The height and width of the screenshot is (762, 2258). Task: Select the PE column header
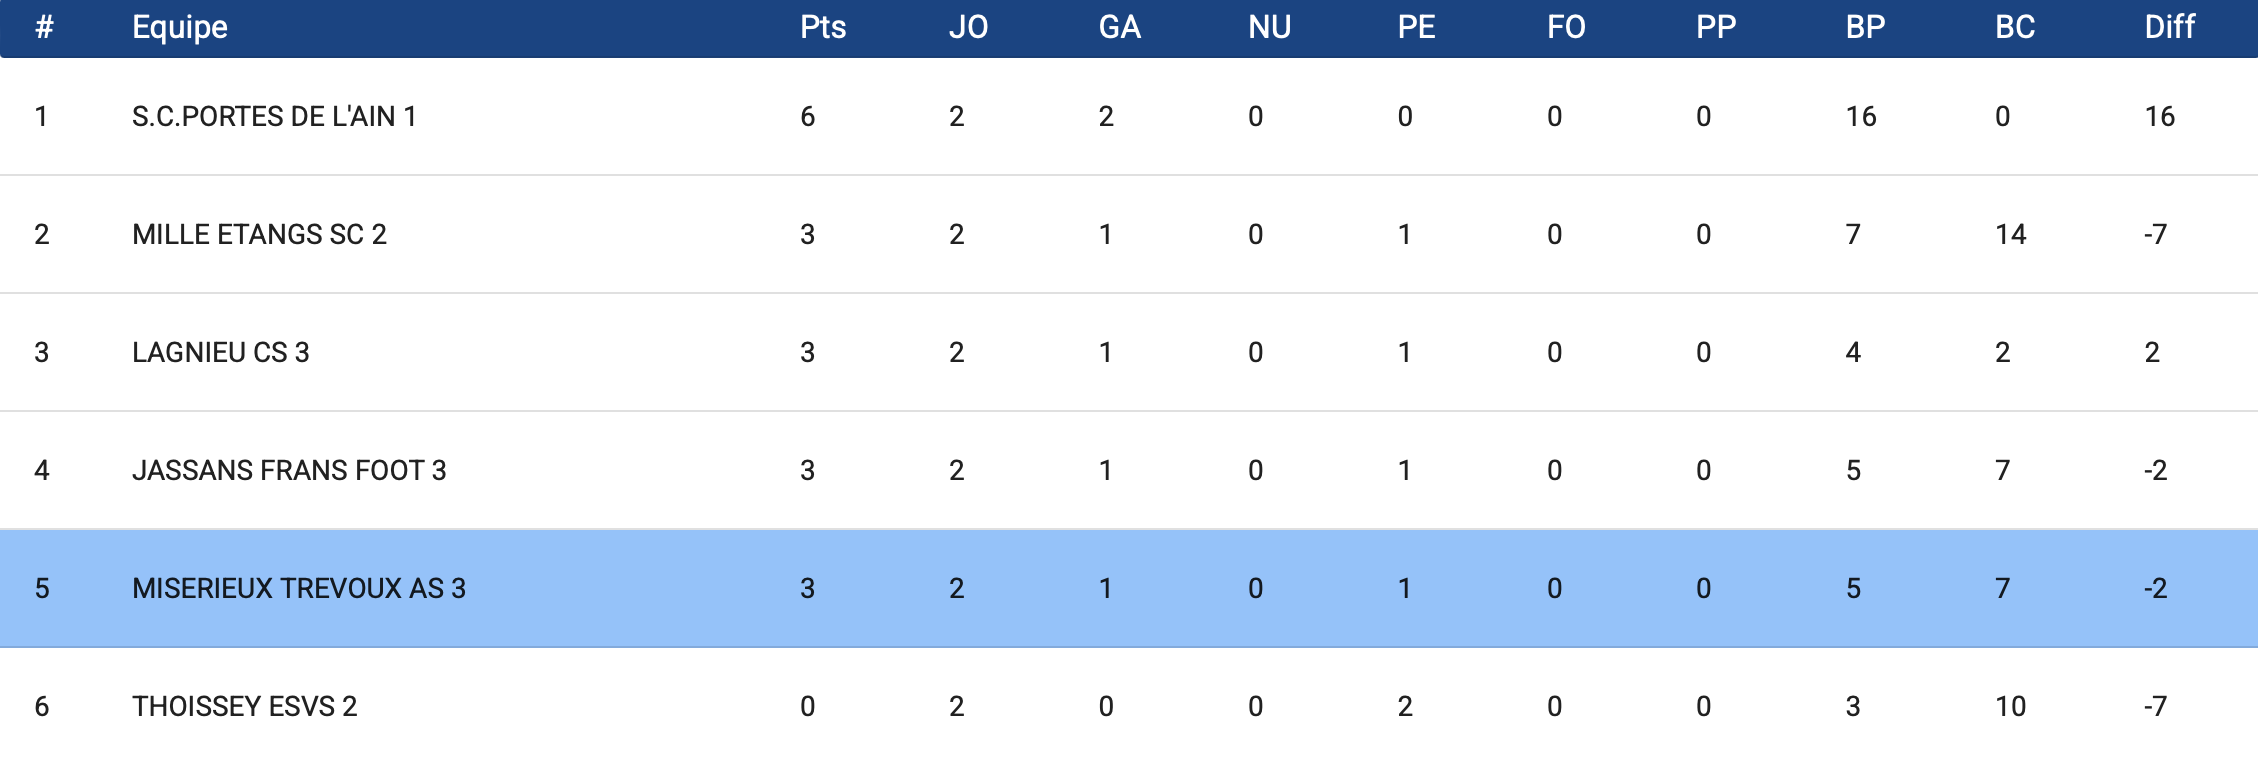(x=1416, y=27)
